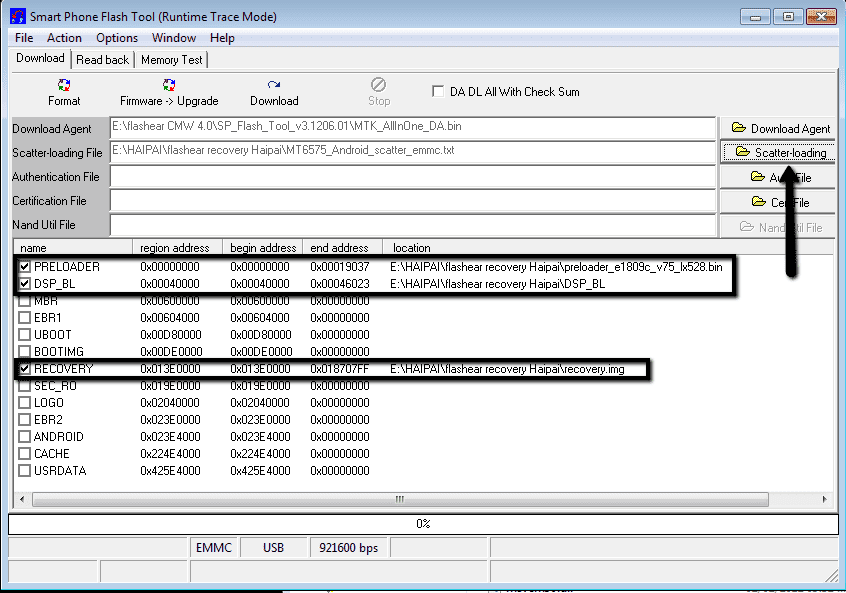Open the Options menu
846x593 pixels.
coord(117,38)
